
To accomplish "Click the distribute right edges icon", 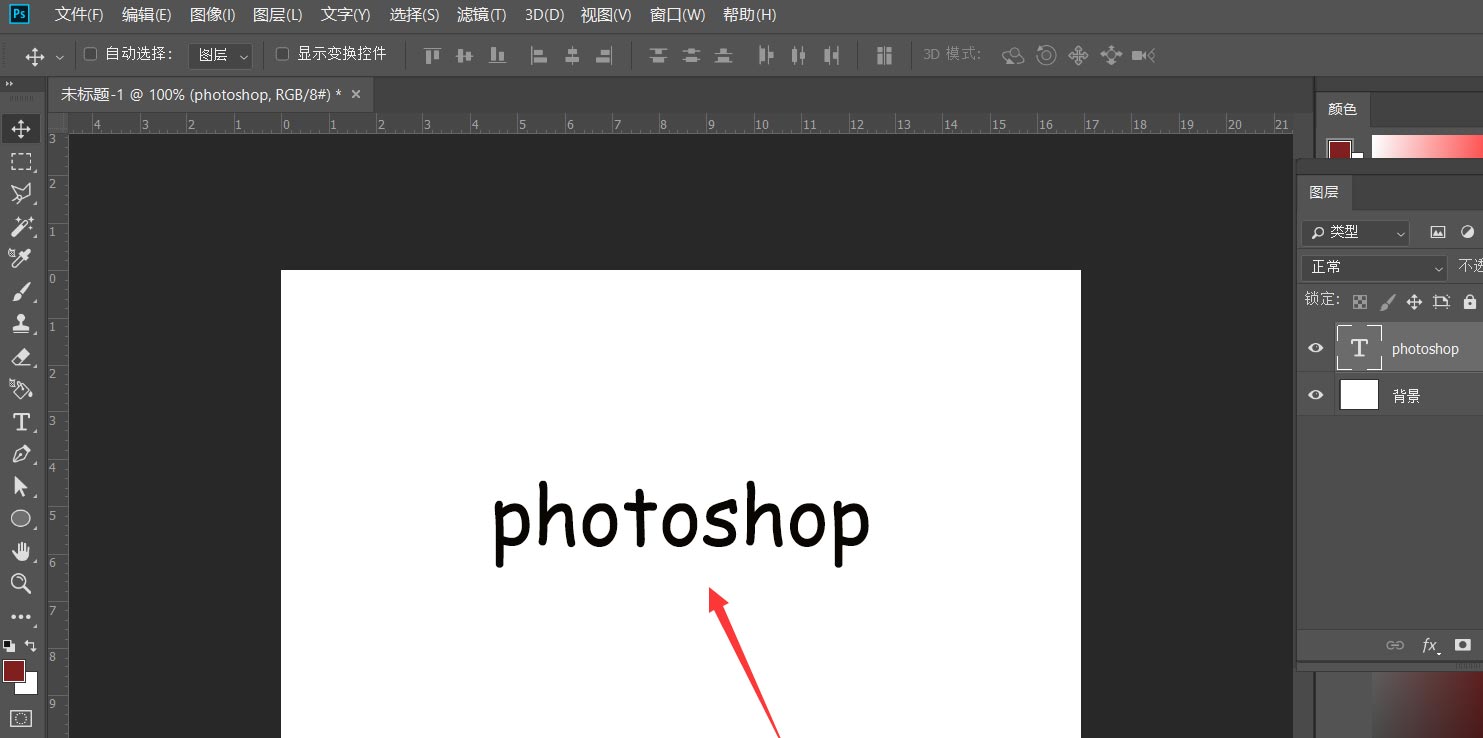I will (831, 56).
